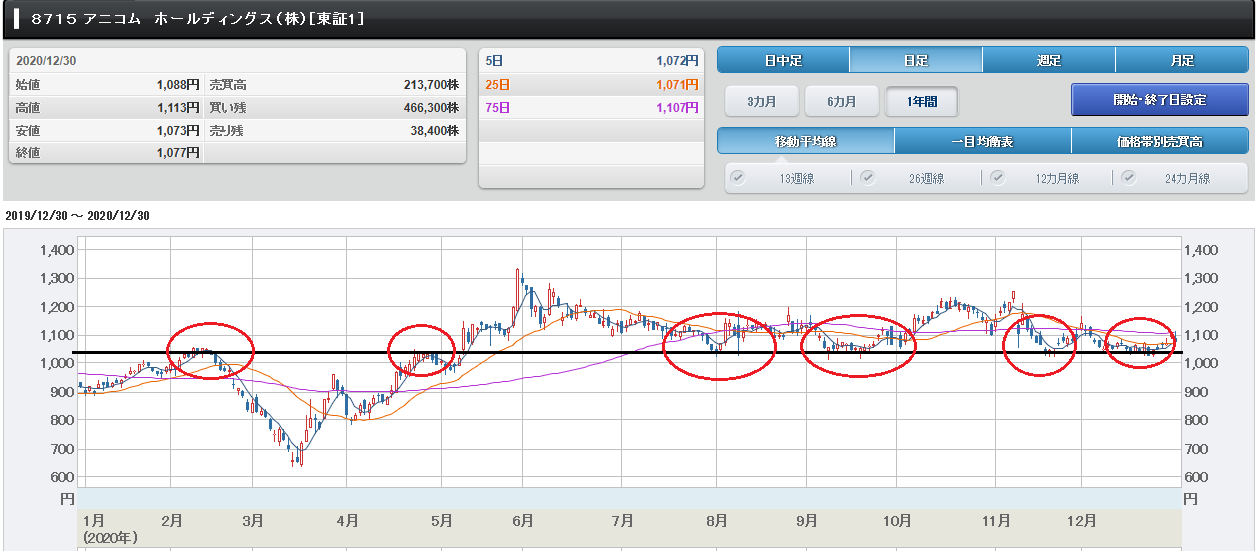Click the 安値 1,073円 value

click(x=178, y=131)
